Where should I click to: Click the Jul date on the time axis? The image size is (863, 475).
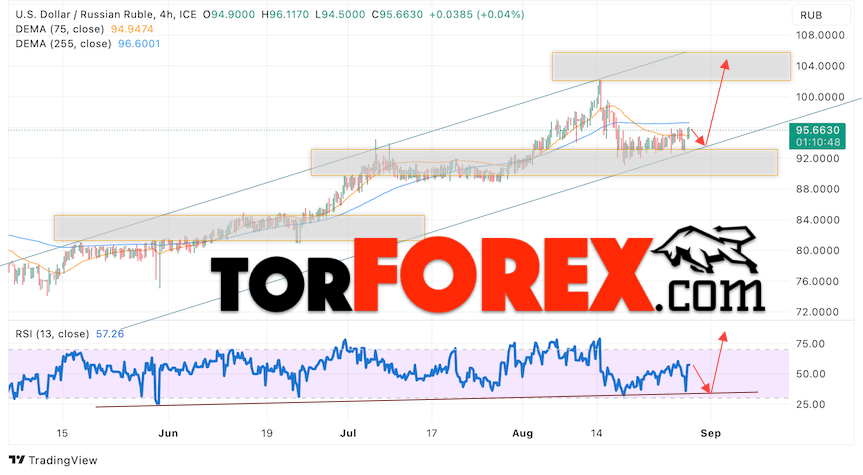point(348,433)
